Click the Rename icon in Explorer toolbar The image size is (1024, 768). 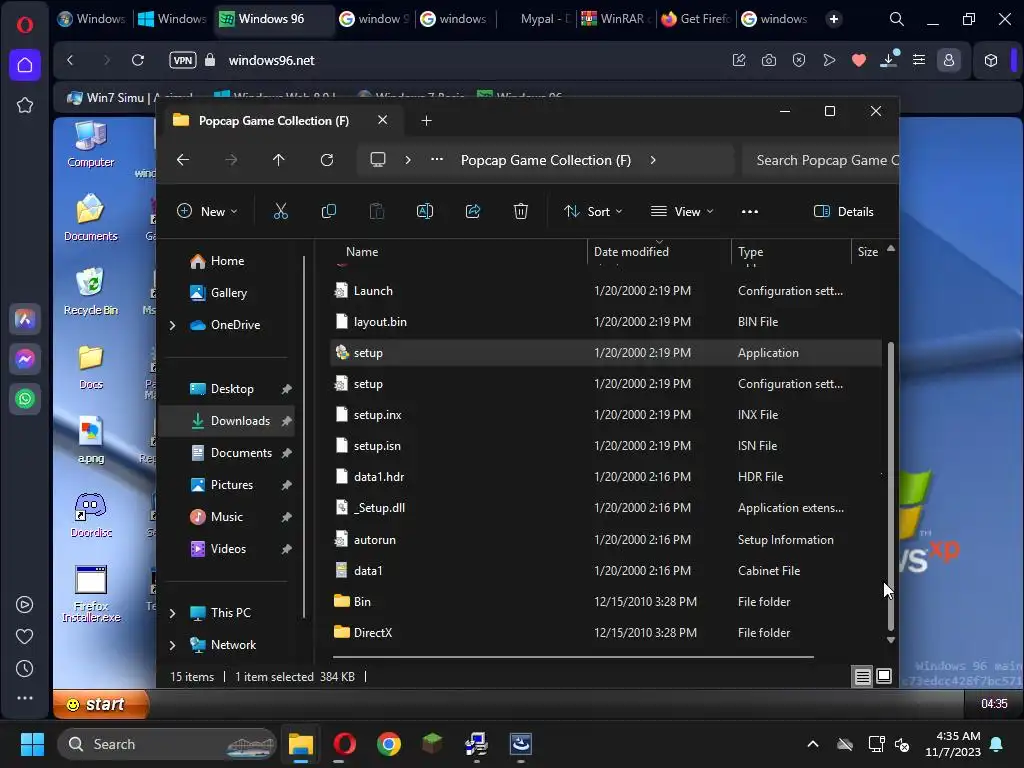424,211
